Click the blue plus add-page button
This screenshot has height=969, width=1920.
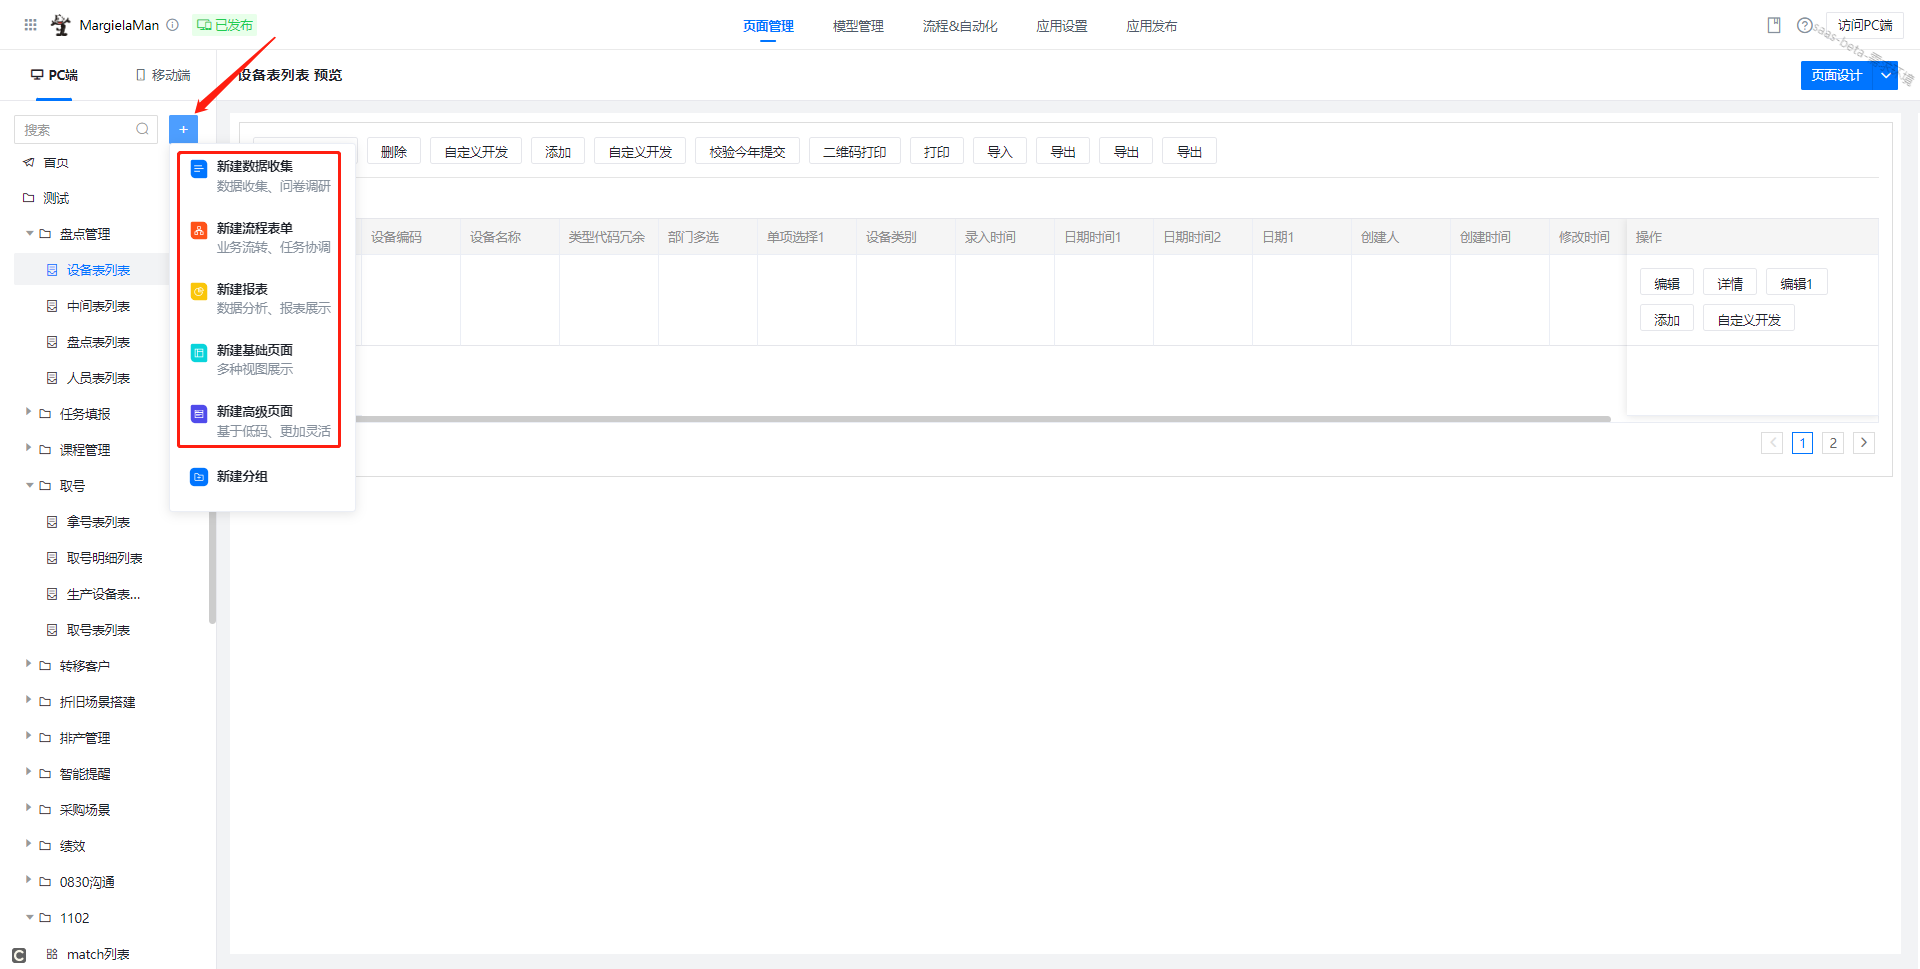click(x=183, y=129)
